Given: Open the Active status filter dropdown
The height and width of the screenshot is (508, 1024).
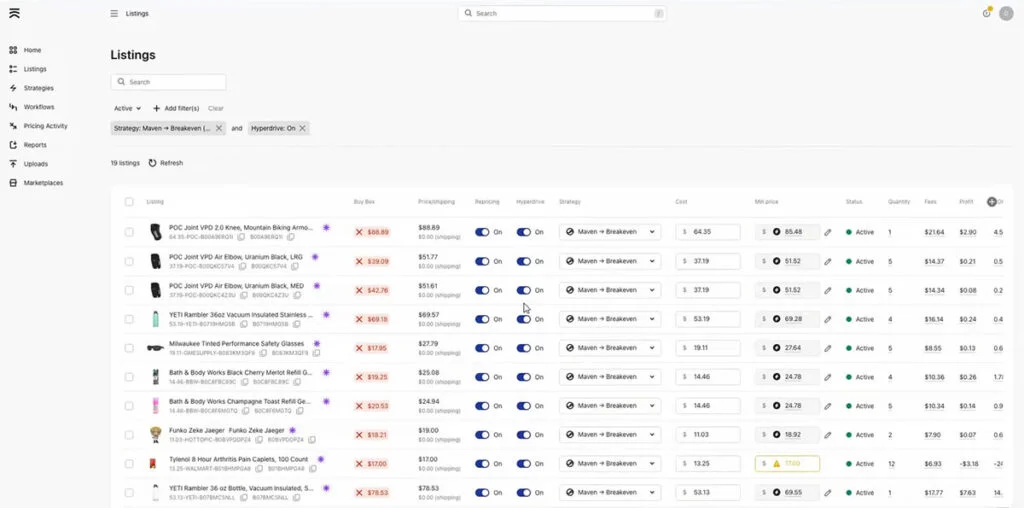Looking at the screenshot, I should [127, 108].
